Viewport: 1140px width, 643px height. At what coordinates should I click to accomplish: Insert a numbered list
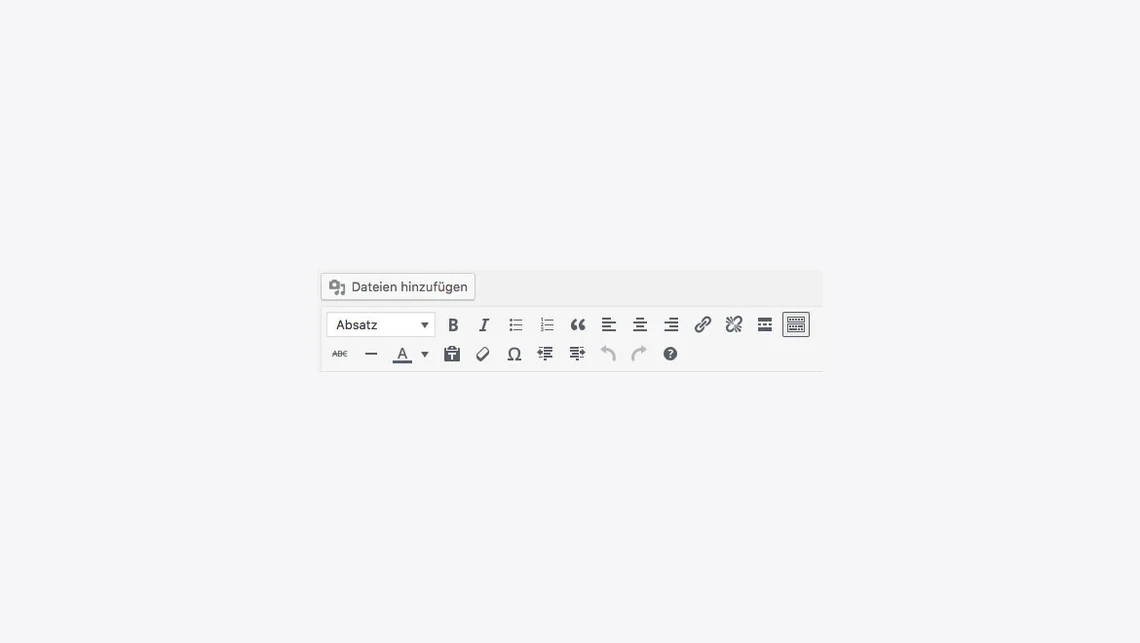547,325
